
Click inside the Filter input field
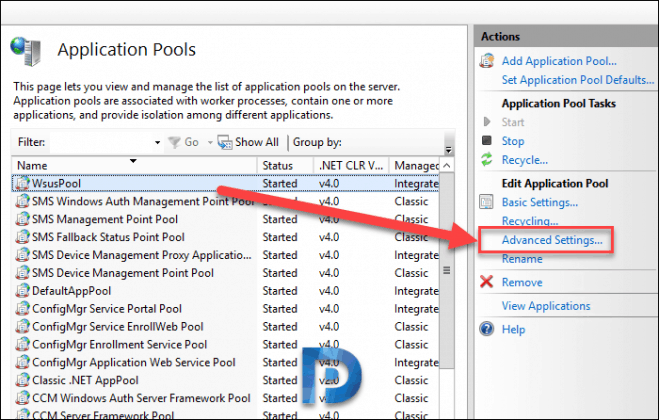(x=101, y=143)
